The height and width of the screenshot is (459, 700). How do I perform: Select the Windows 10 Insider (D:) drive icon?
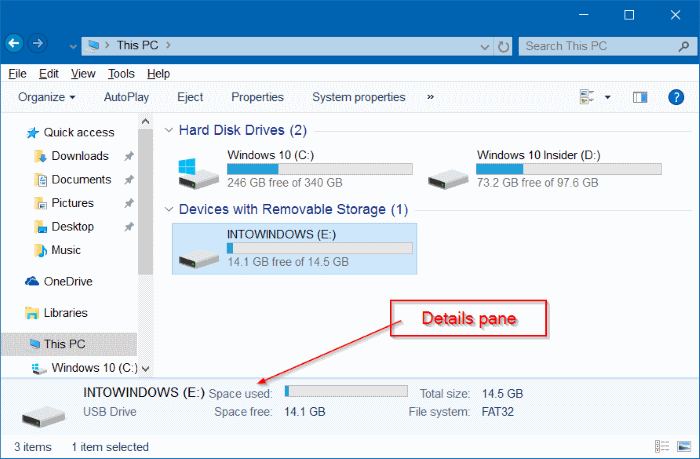448,179
